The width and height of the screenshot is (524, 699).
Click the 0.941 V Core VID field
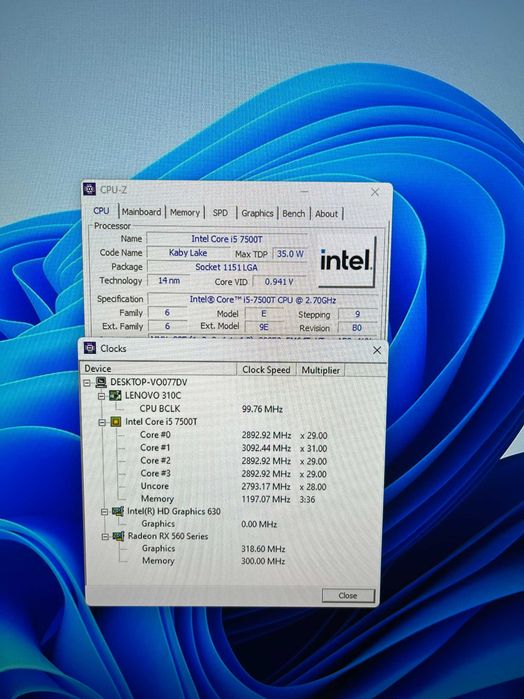(279, 282)
